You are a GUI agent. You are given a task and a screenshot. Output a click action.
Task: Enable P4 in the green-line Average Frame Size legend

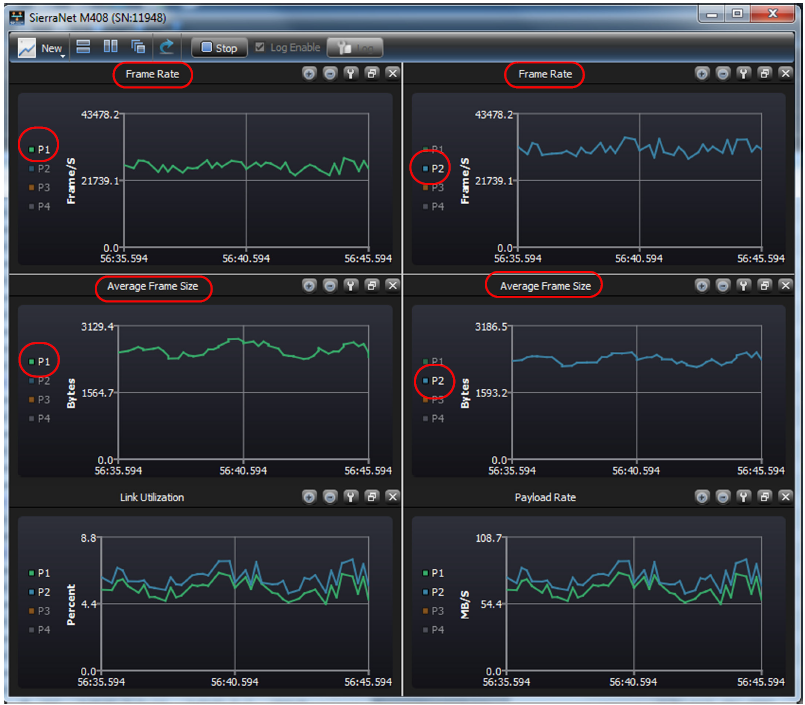coord(40,418)
